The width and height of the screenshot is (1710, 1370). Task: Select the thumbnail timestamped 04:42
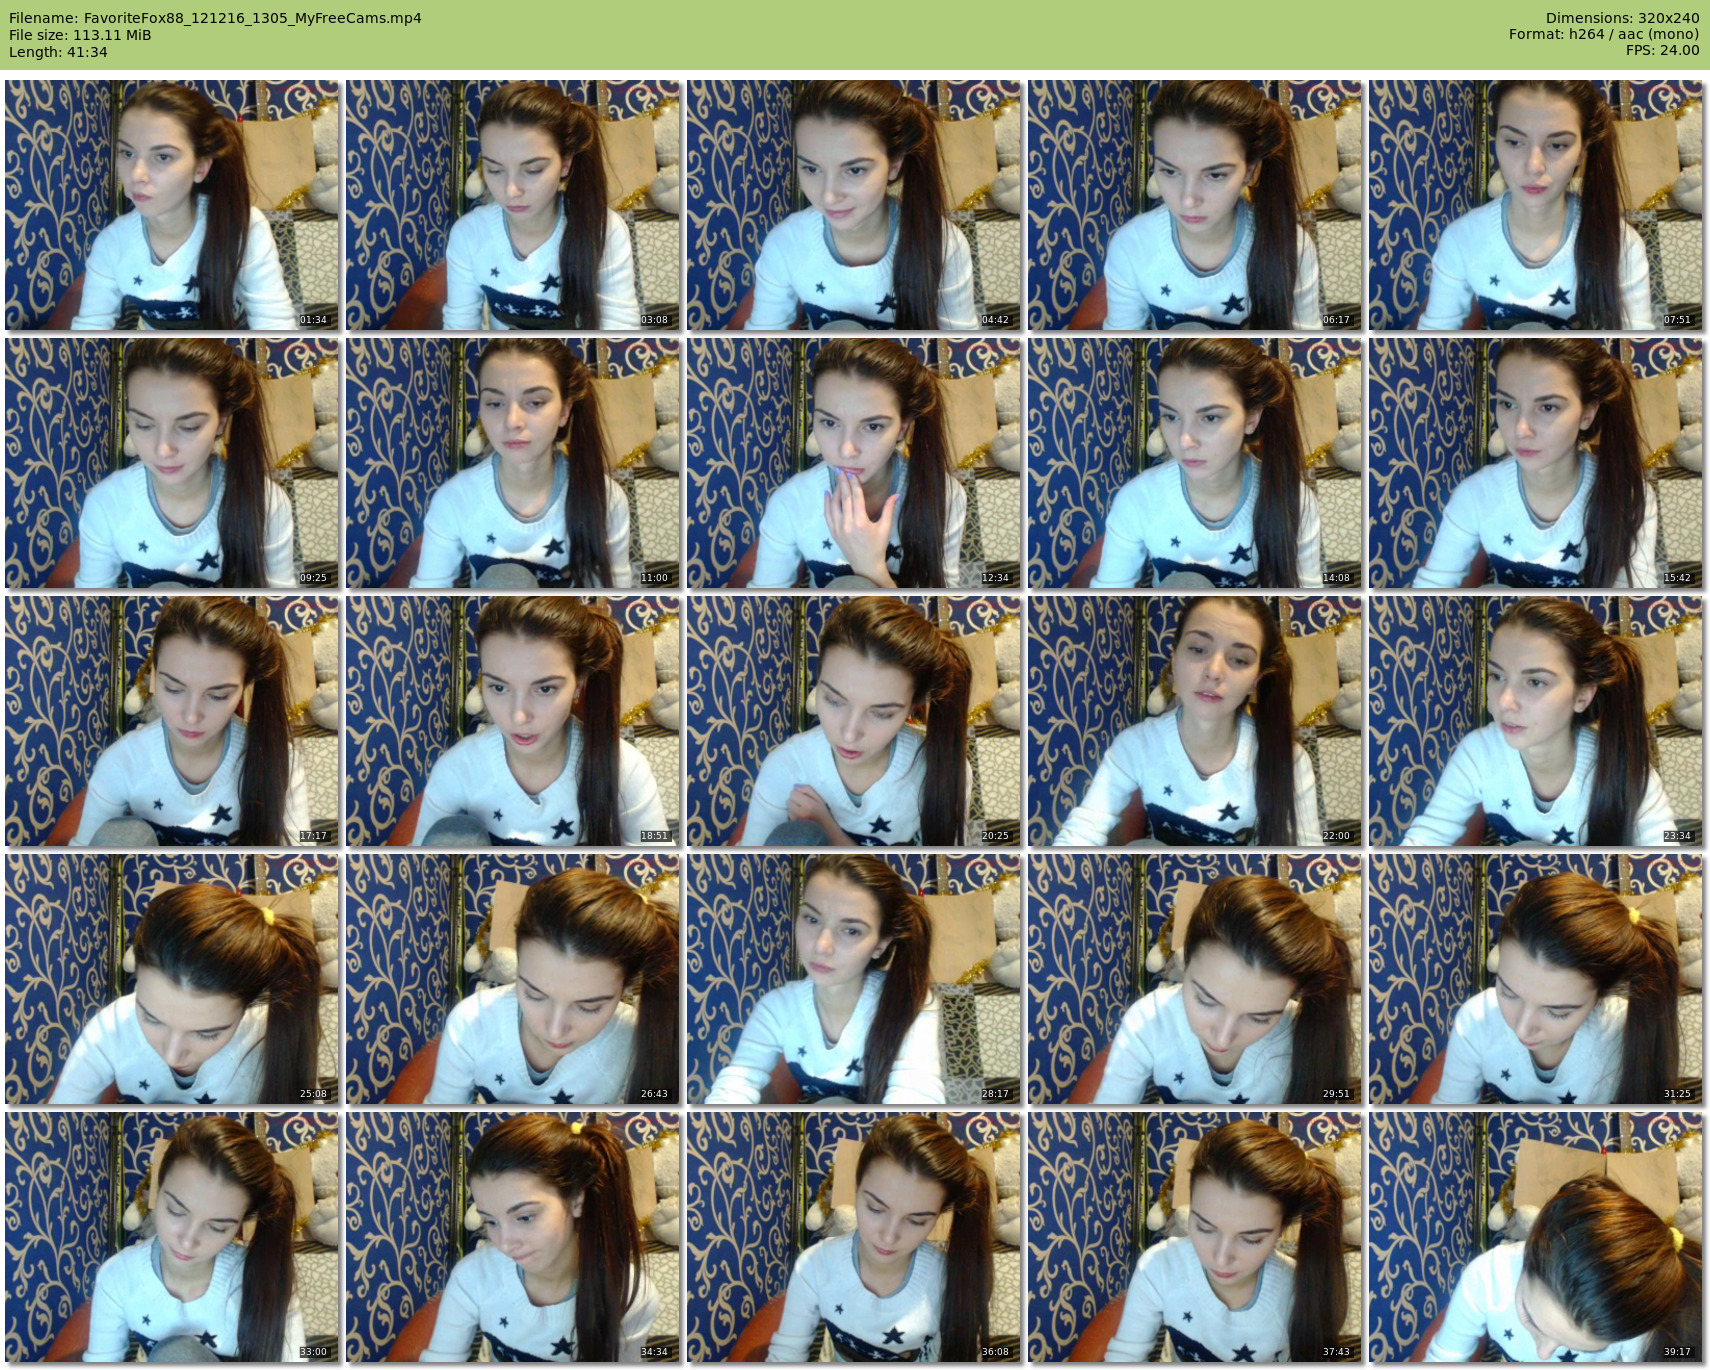pyautogui.click(x=854, y=205)
